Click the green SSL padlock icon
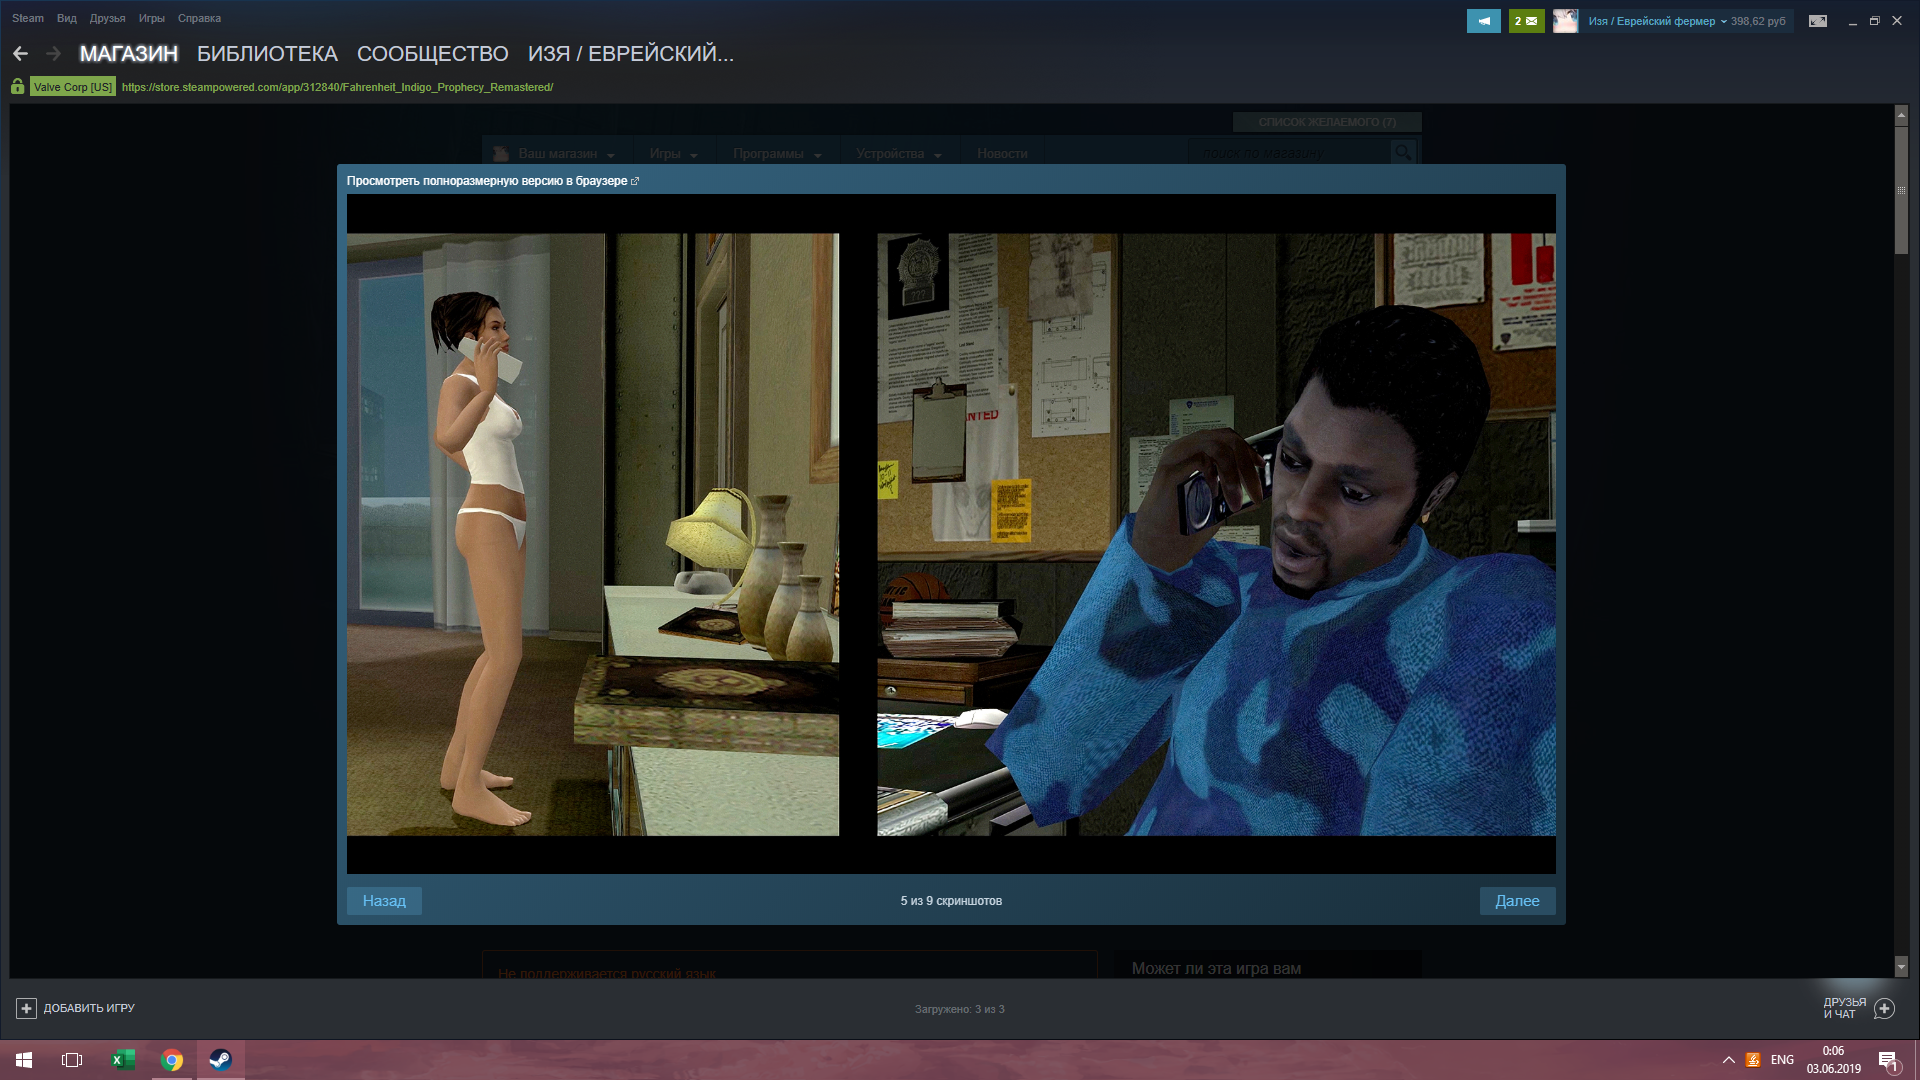Image resolution: width=1920 pixels, height=1080 pixels. pyautogui.click(x=17, y=87)
